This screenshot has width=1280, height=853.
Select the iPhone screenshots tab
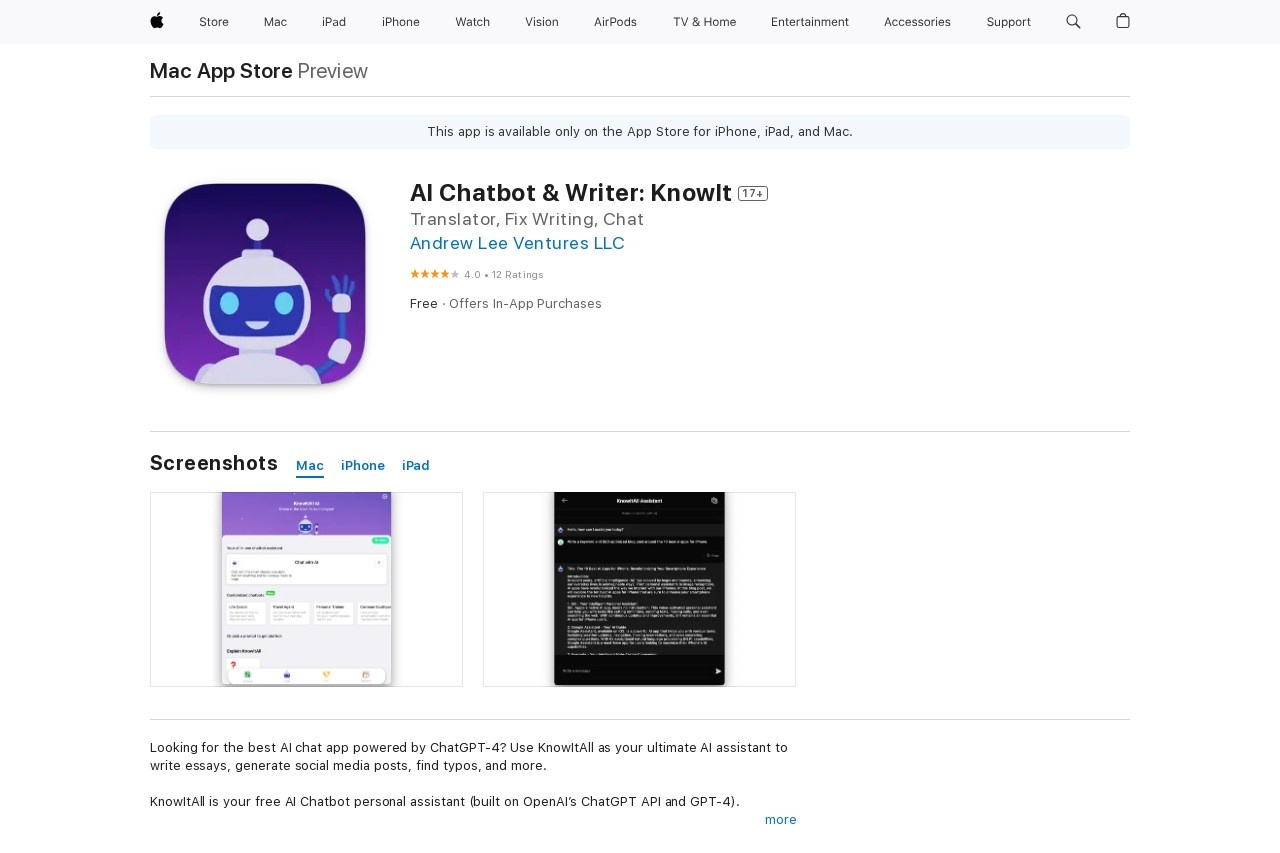click(363, 466)
